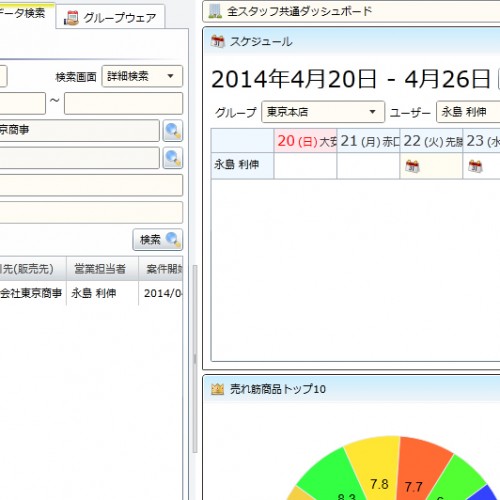Click the empty schedule cell under 21 (月)

tap(368, 166)
